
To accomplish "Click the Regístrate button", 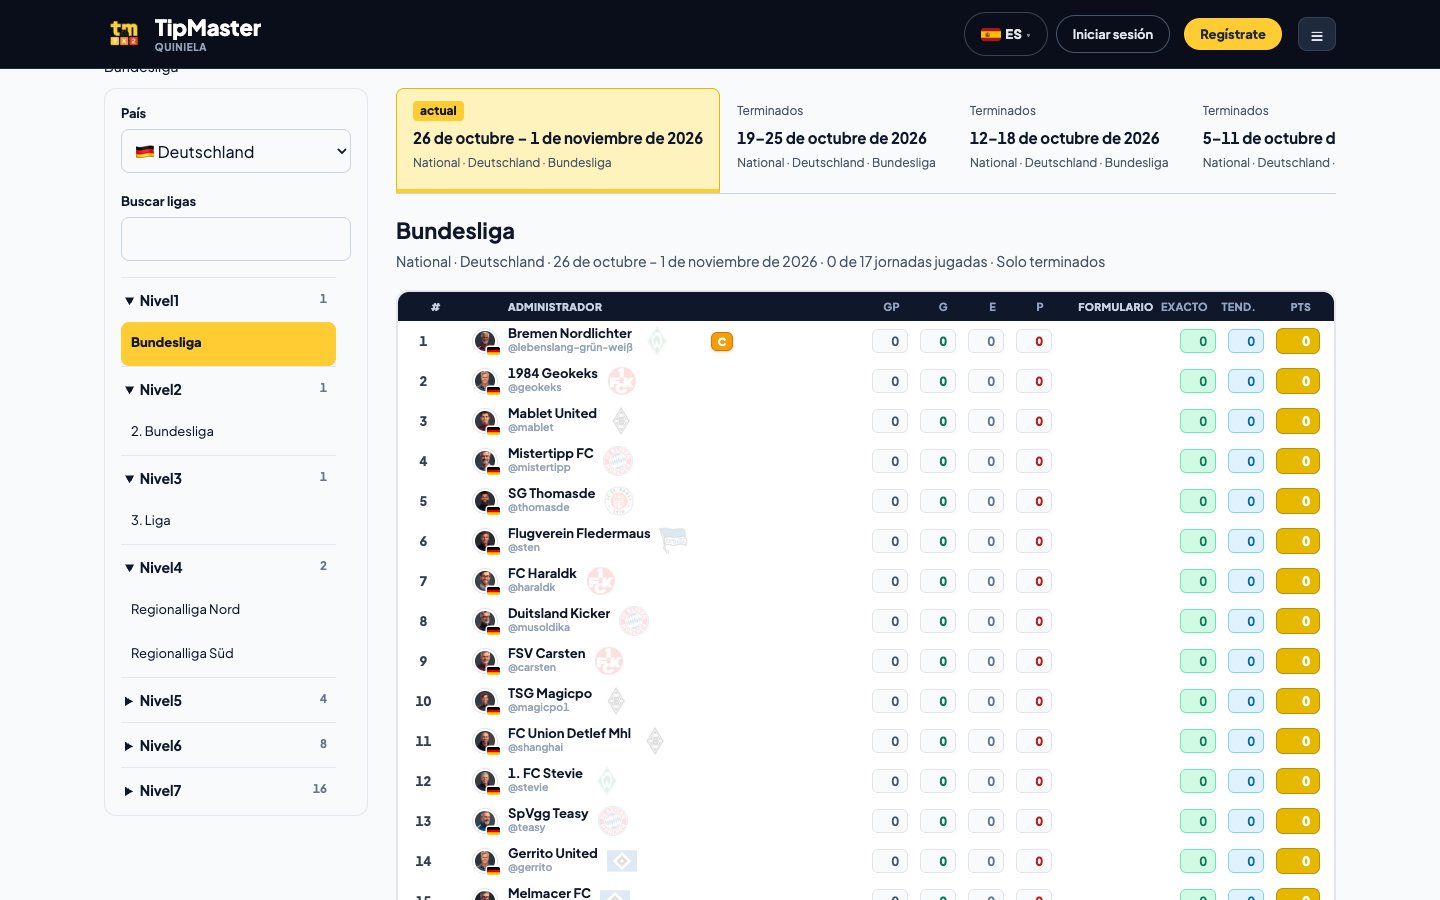I will (1233, 34).
